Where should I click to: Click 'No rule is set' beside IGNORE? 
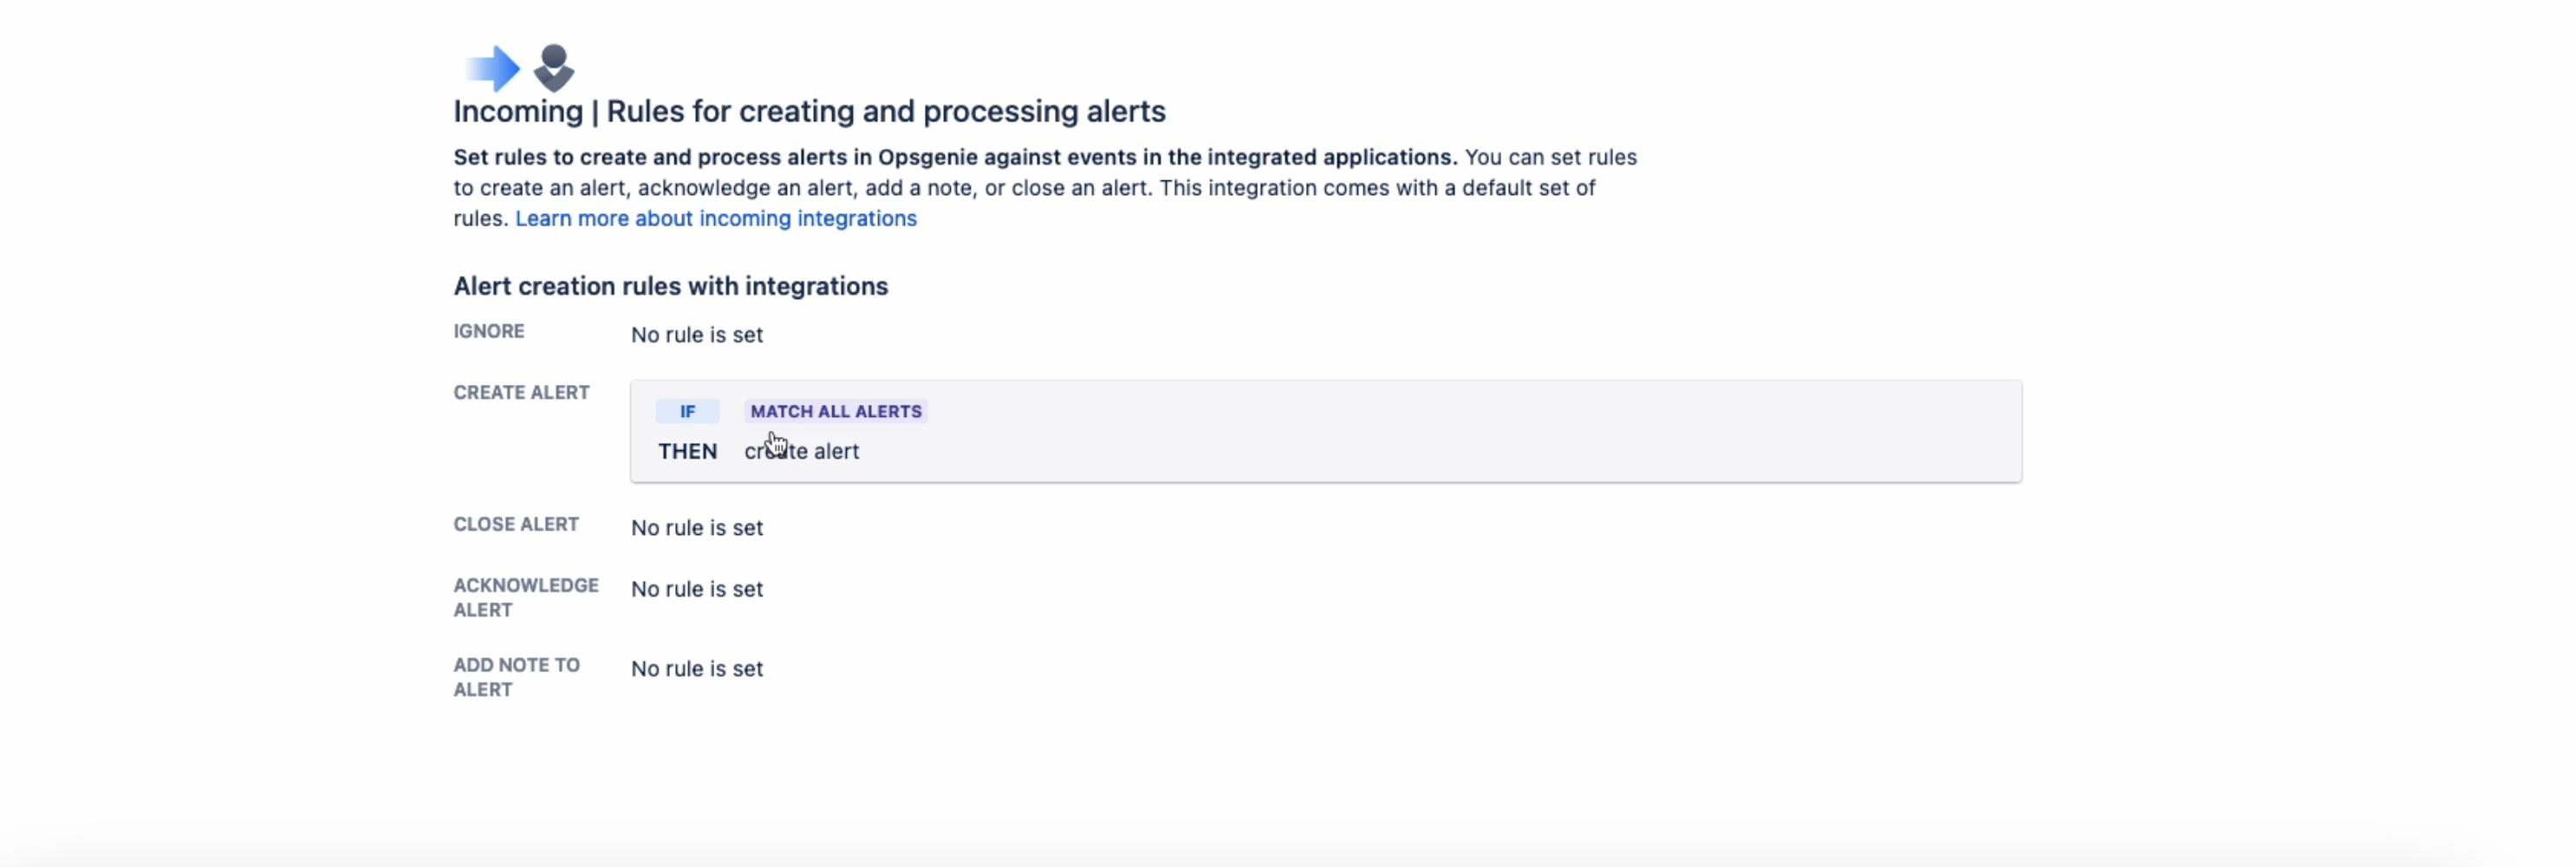697,335
